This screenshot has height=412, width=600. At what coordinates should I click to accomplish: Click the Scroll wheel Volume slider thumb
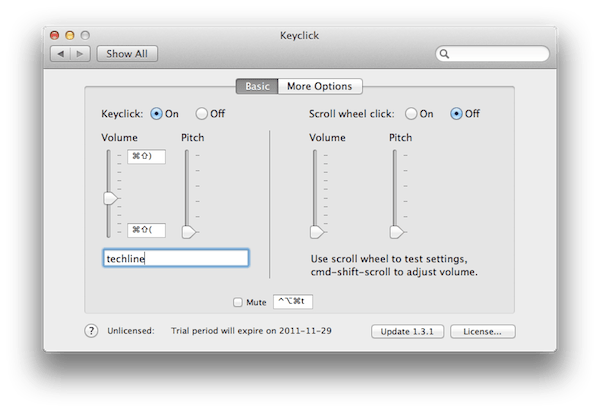pos(317,232)
